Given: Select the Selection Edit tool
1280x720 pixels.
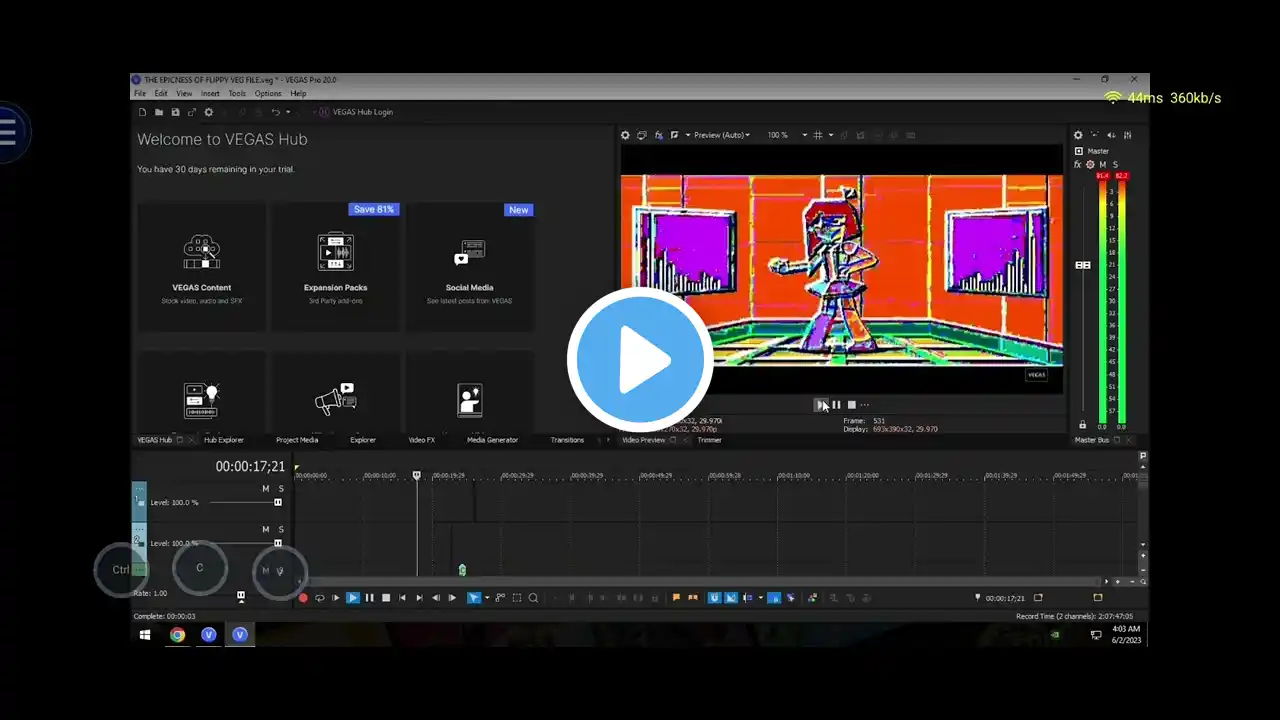Looking at the screenshot, I should click(517, 598).
